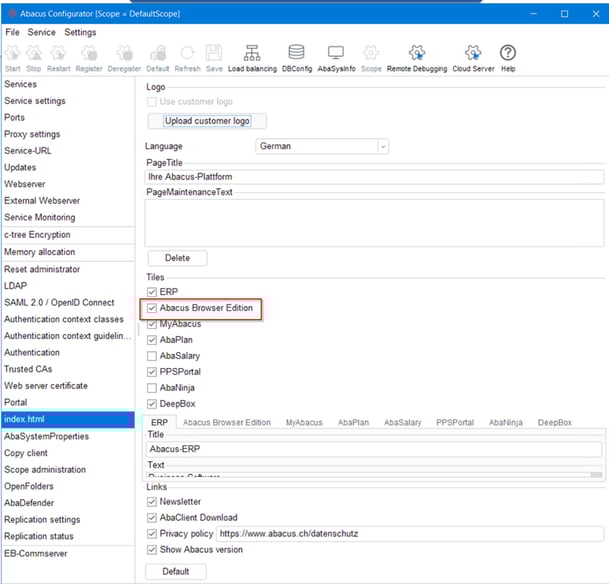Click the Default button at bottom

tap(176, 572)
